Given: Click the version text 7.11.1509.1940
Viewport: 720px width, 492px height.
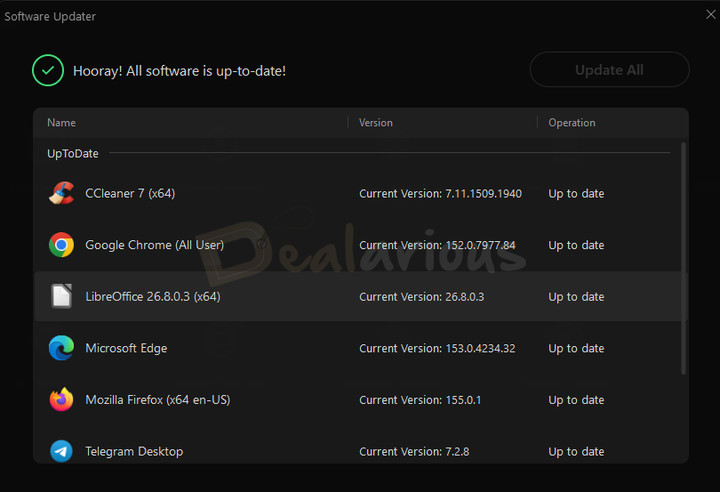Looking at the screenshot, I should tap(484, 193).
